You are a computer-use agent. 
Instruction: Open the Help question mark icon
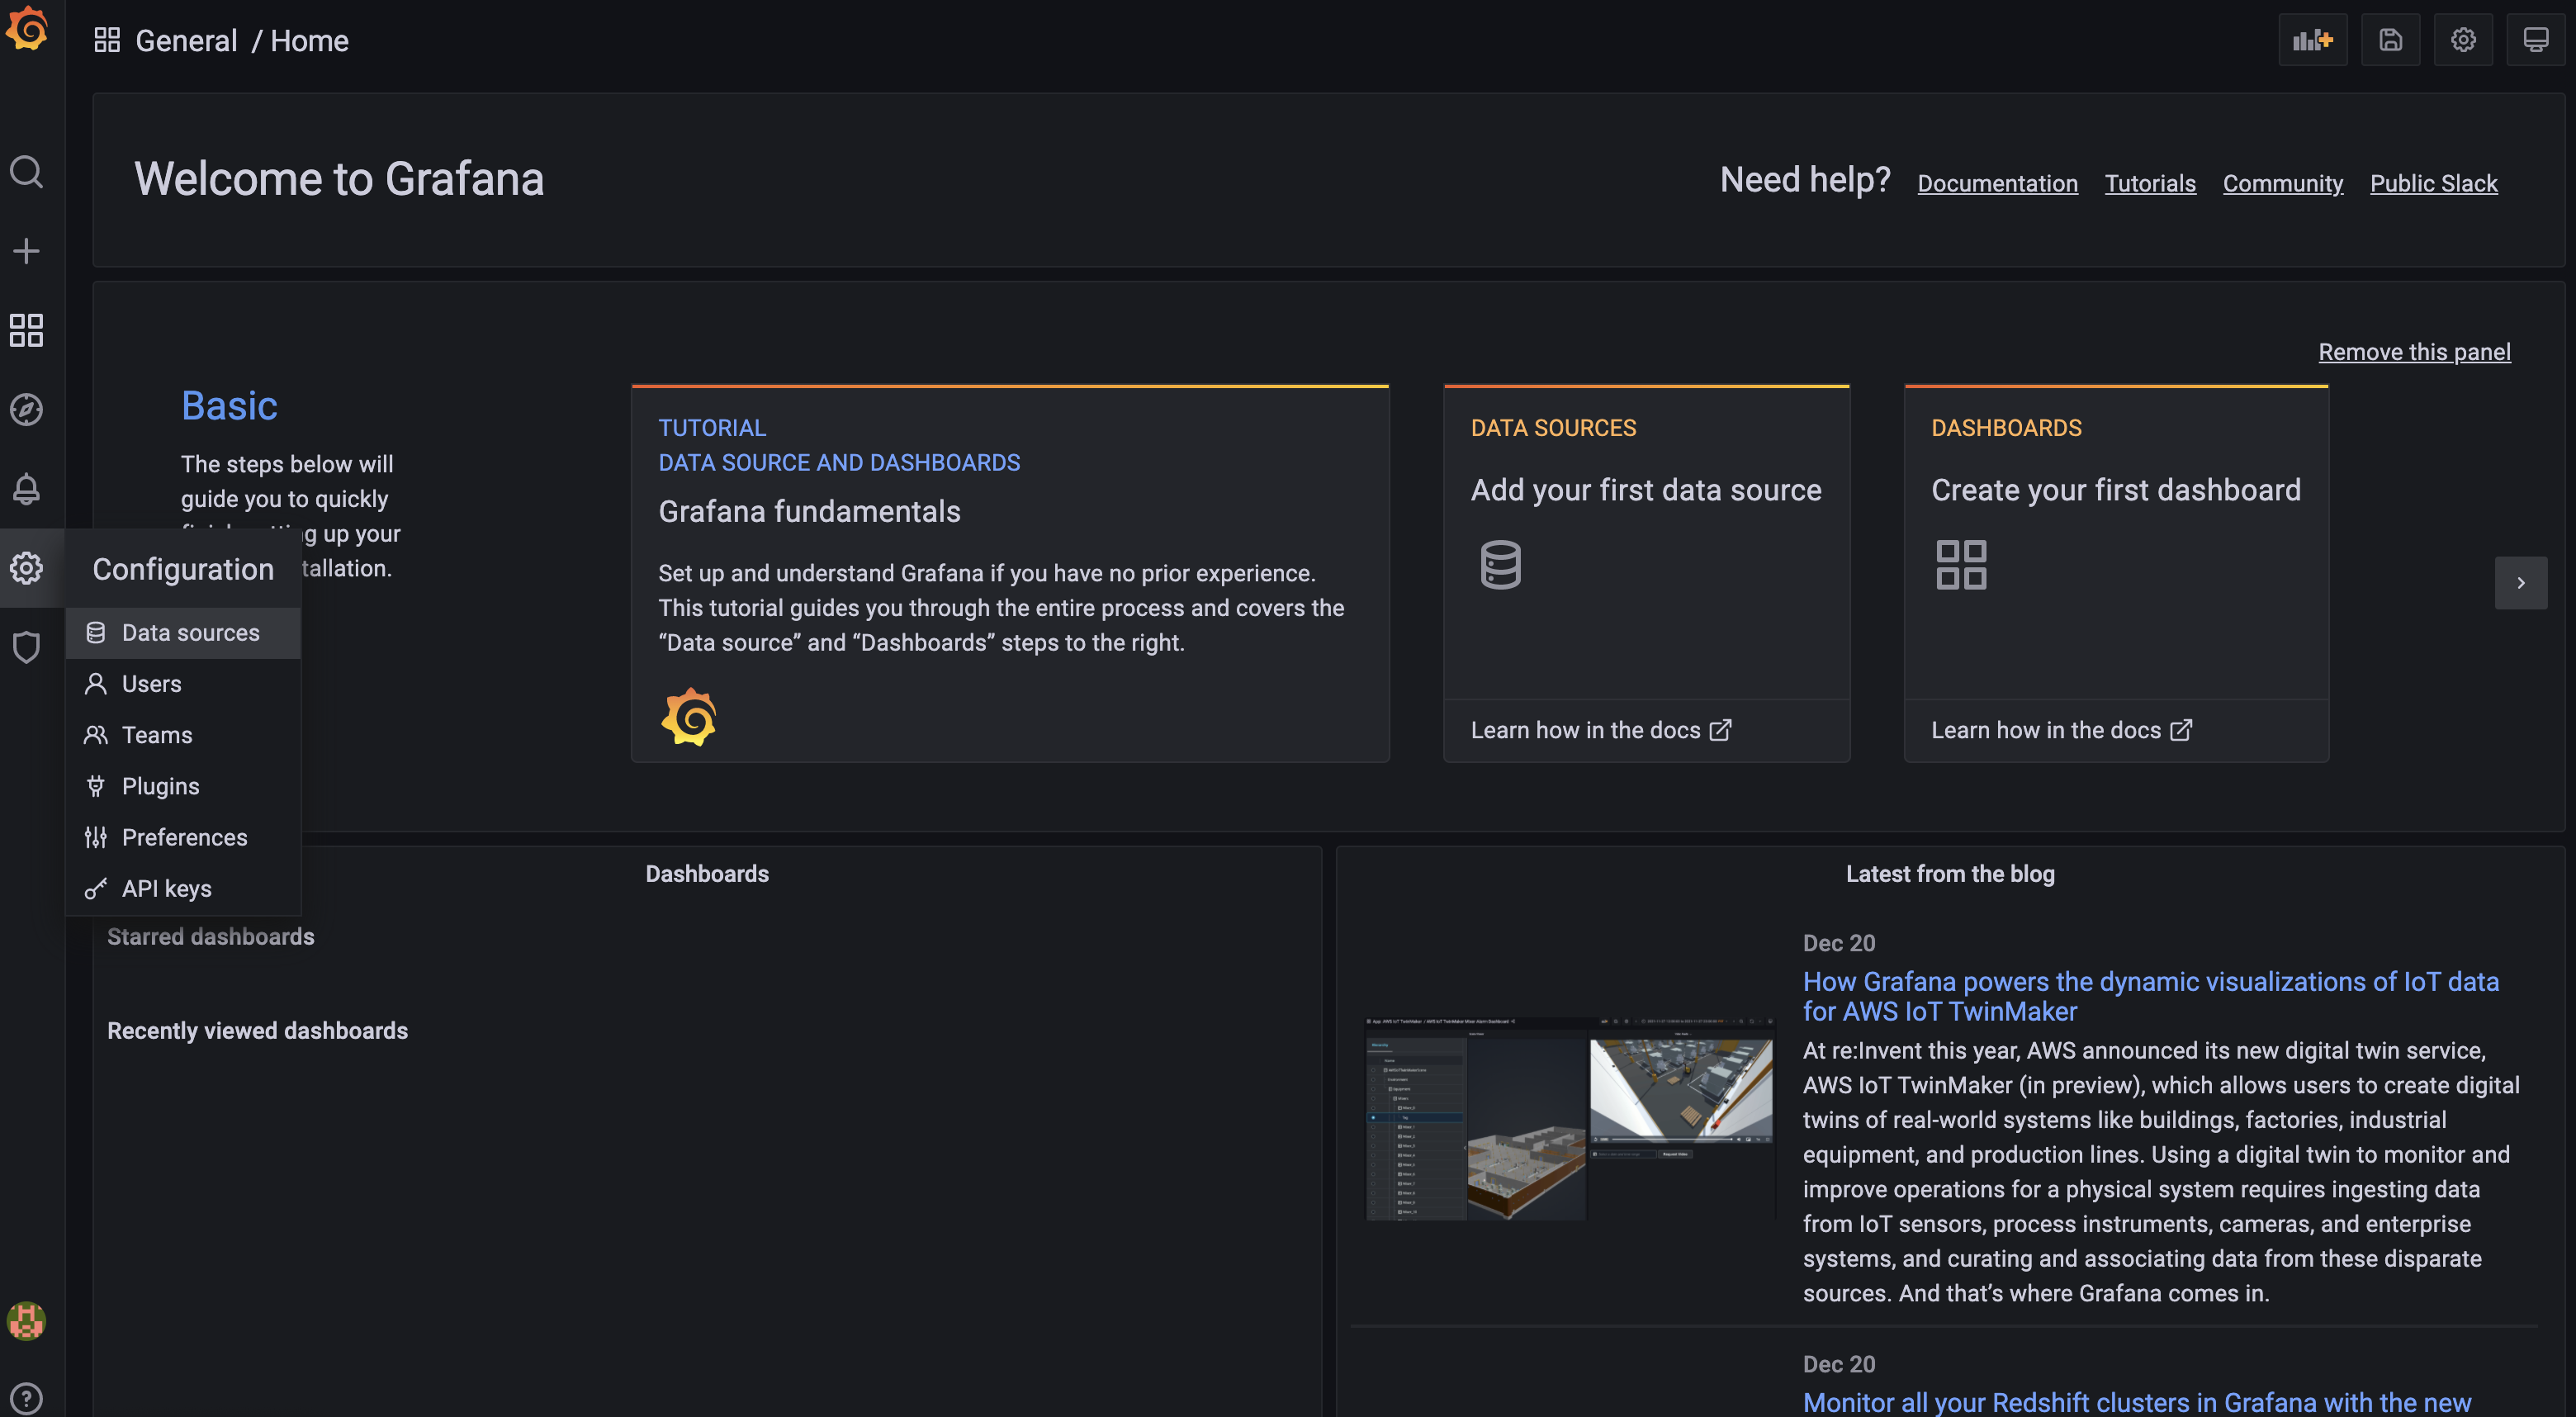[x=26, y=1398]
